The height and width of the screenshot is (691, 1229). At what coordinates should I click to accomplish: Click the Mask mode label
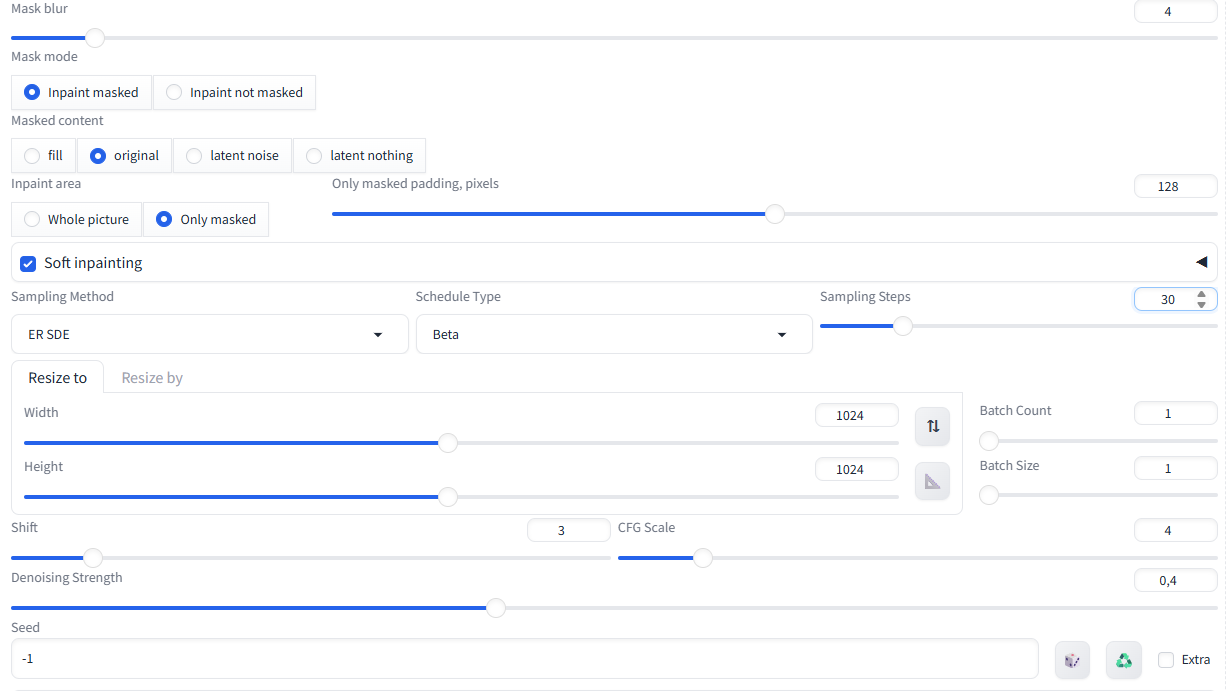[44, 56]
